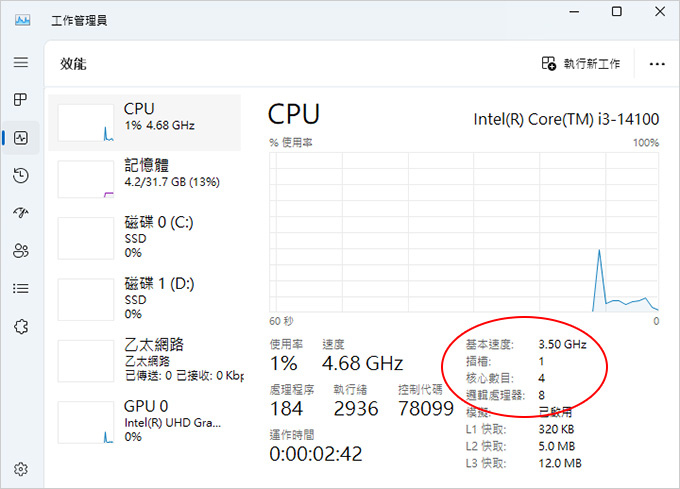Viewport: 680px width, 489px height.
Task: Click the L1 cache 320 KB value
Action: click(x=556, y=429)
